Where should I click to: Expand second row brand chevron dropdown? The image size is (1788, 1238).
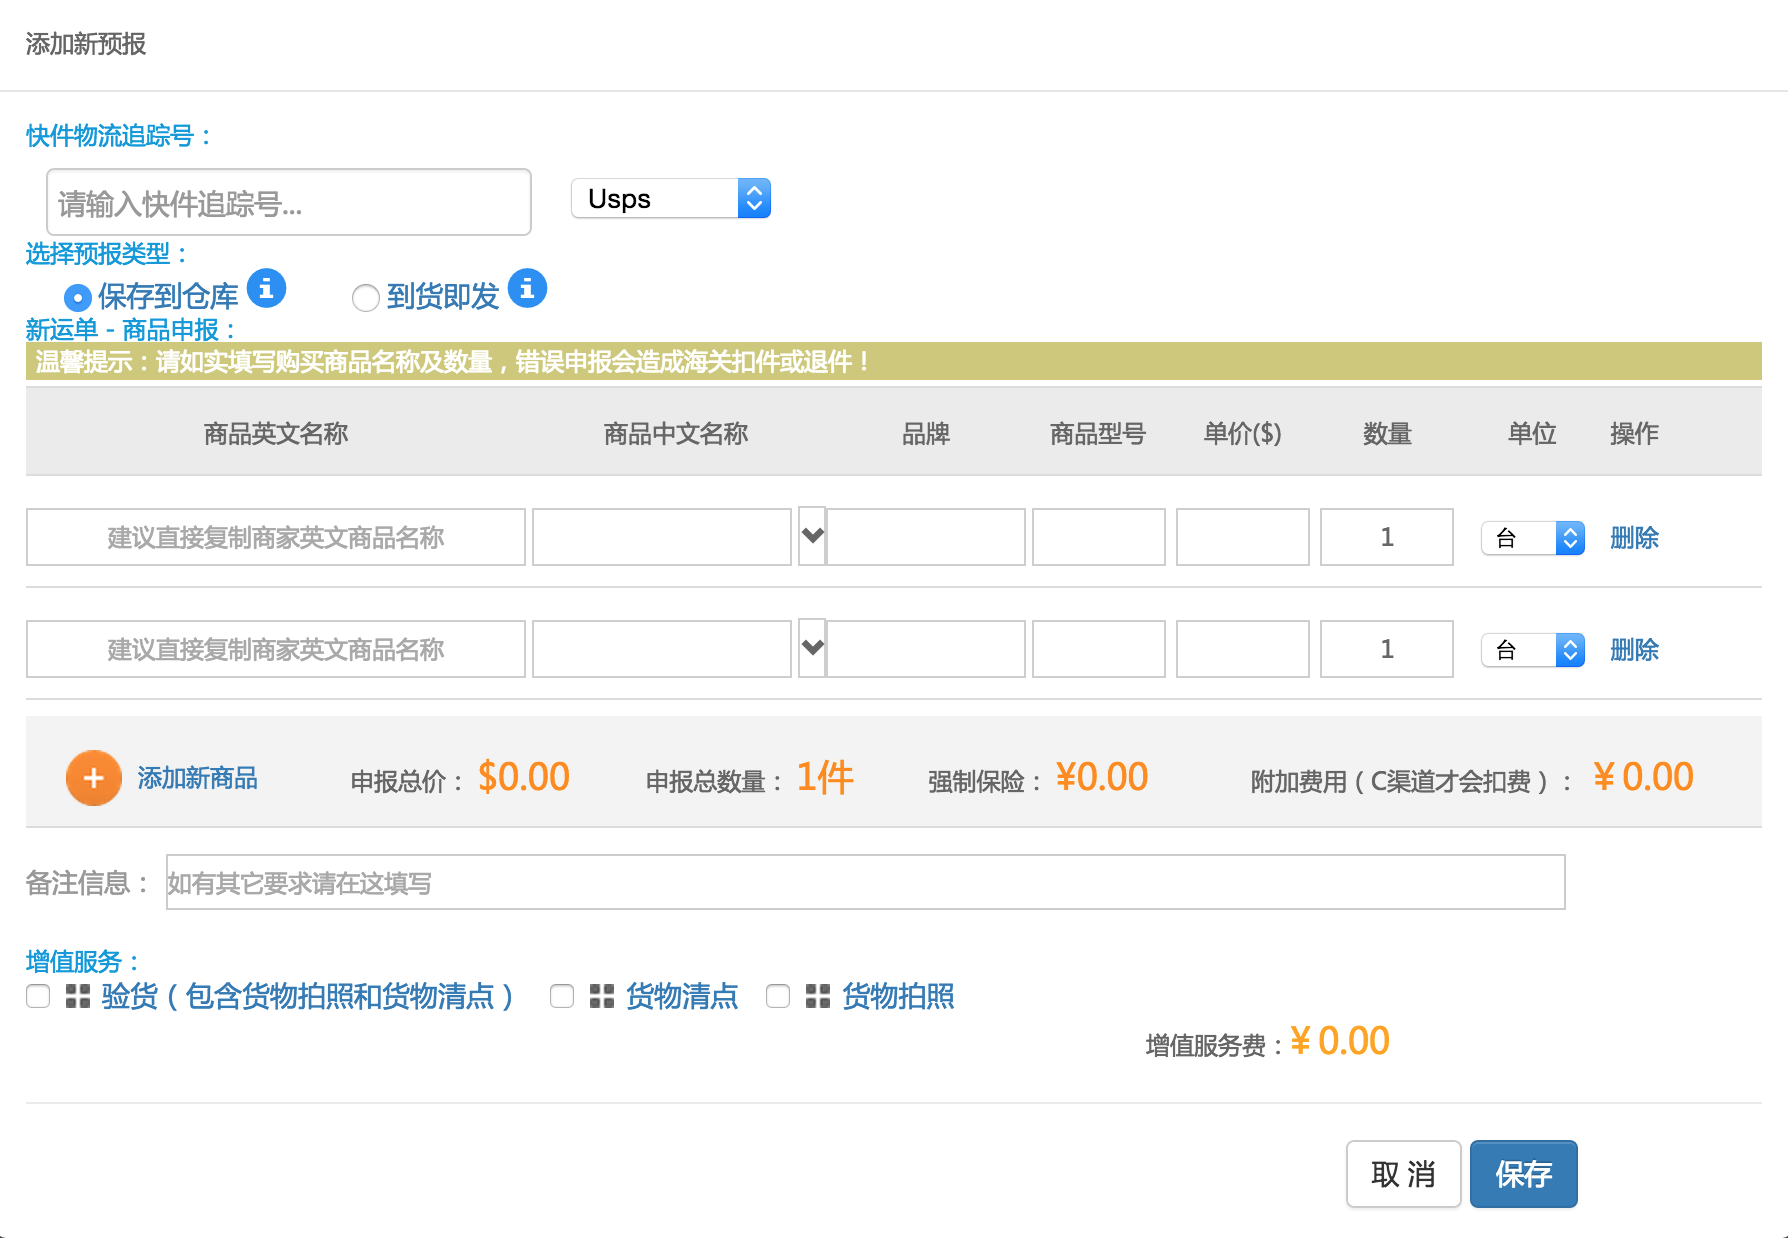812,648
